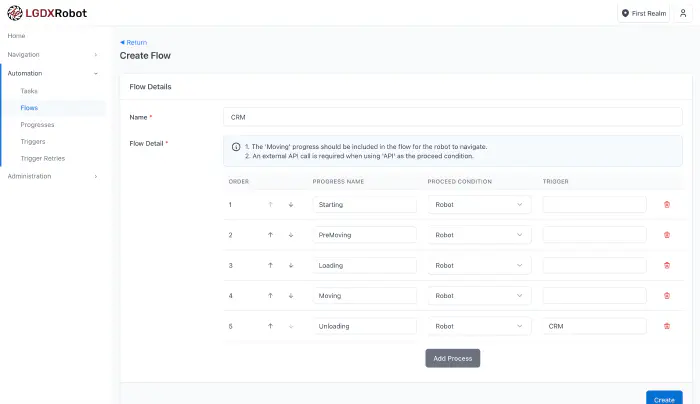700x404 pixels.
Task: Move Starting row down with arrow
Action: click(291, 204)
